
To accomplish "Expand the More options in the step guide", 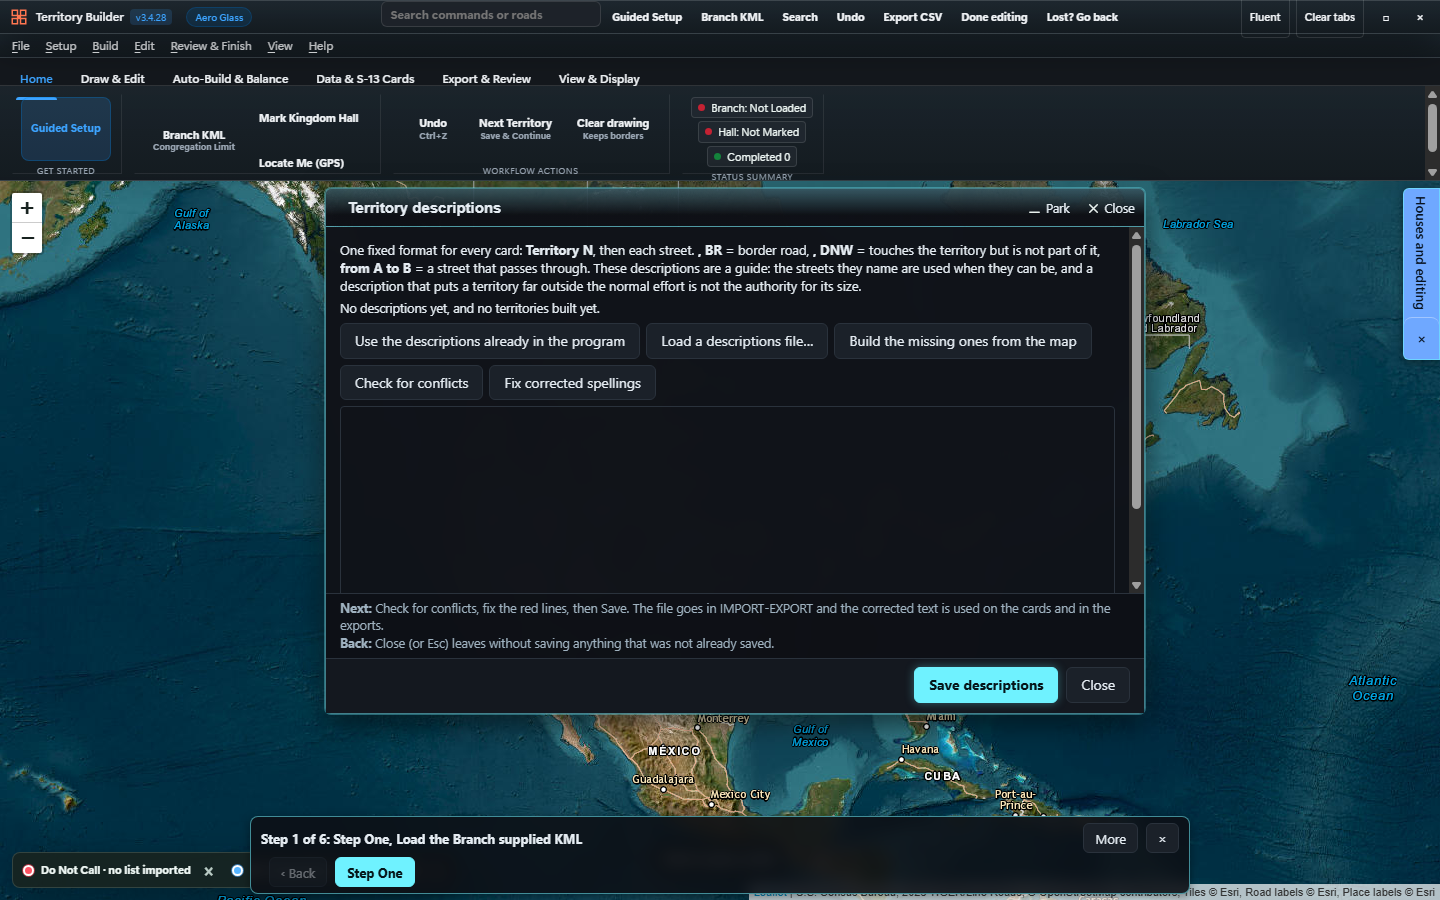I will point(1110,839).
